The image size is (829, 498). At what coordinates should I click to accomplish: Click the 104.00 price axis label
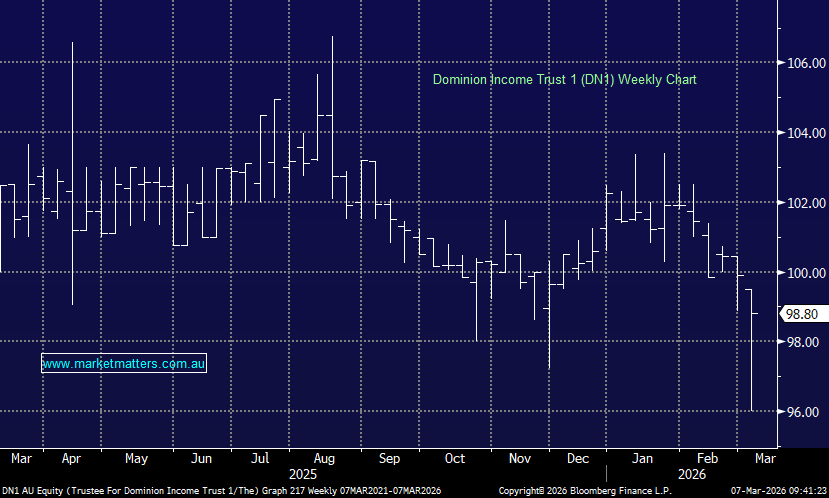point(805,133)
